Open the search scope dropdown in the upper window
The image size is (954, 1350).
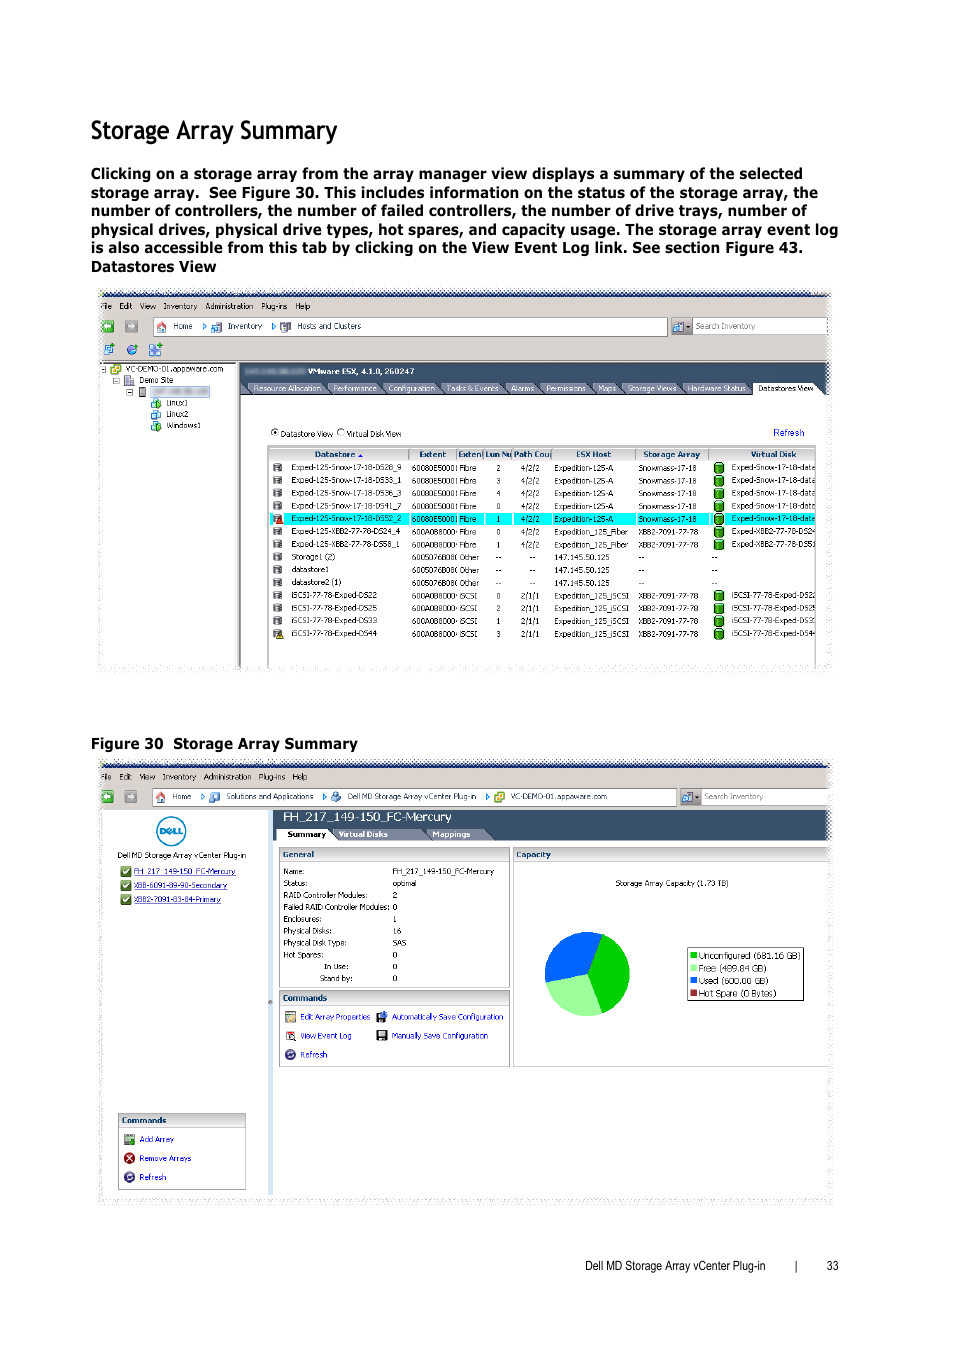681,327
